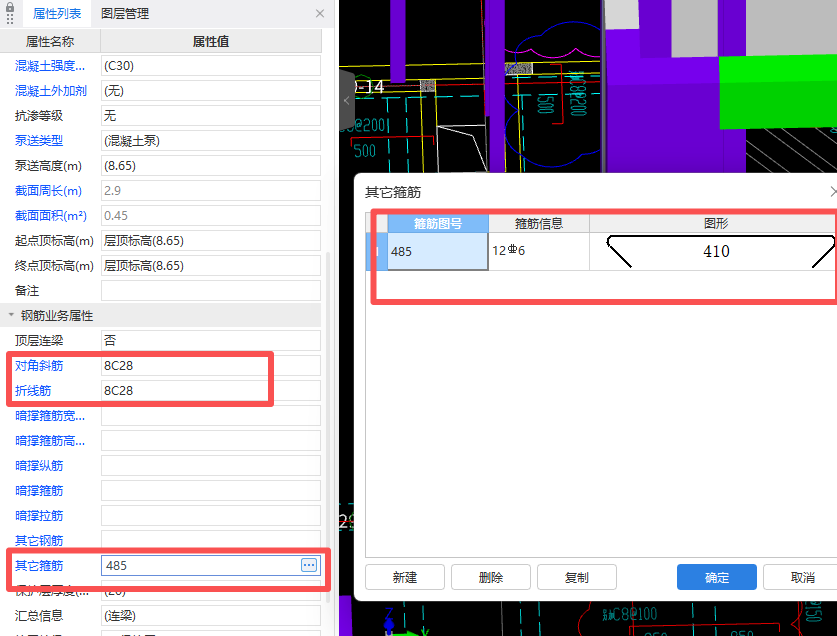Click the 复制 button
This screenshot has height=636, width=837.
(x=577, y=577)
